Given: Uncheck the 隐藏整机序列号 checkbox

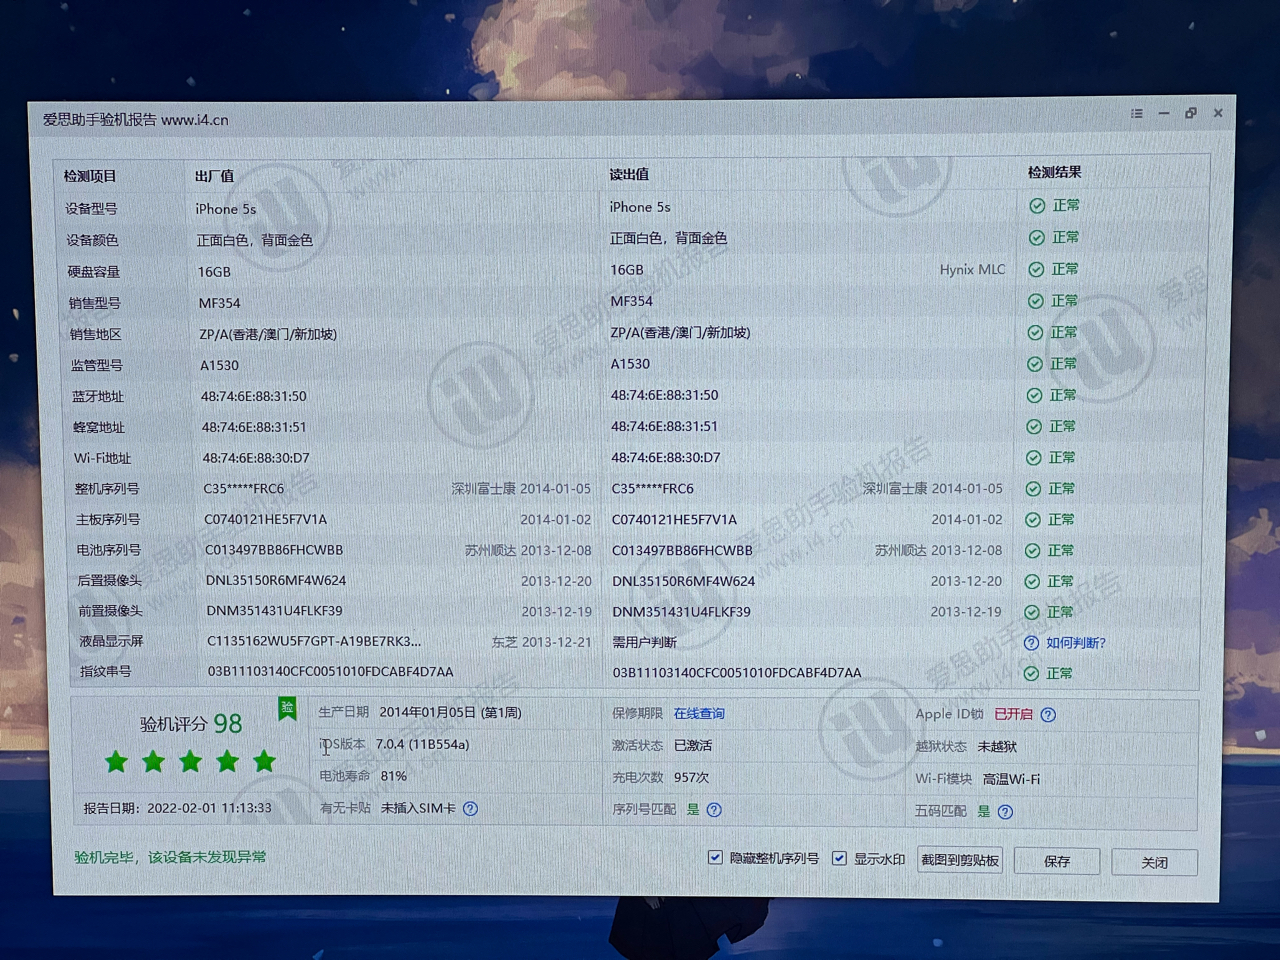Looking at the screenshot, I should click(715, 858).
